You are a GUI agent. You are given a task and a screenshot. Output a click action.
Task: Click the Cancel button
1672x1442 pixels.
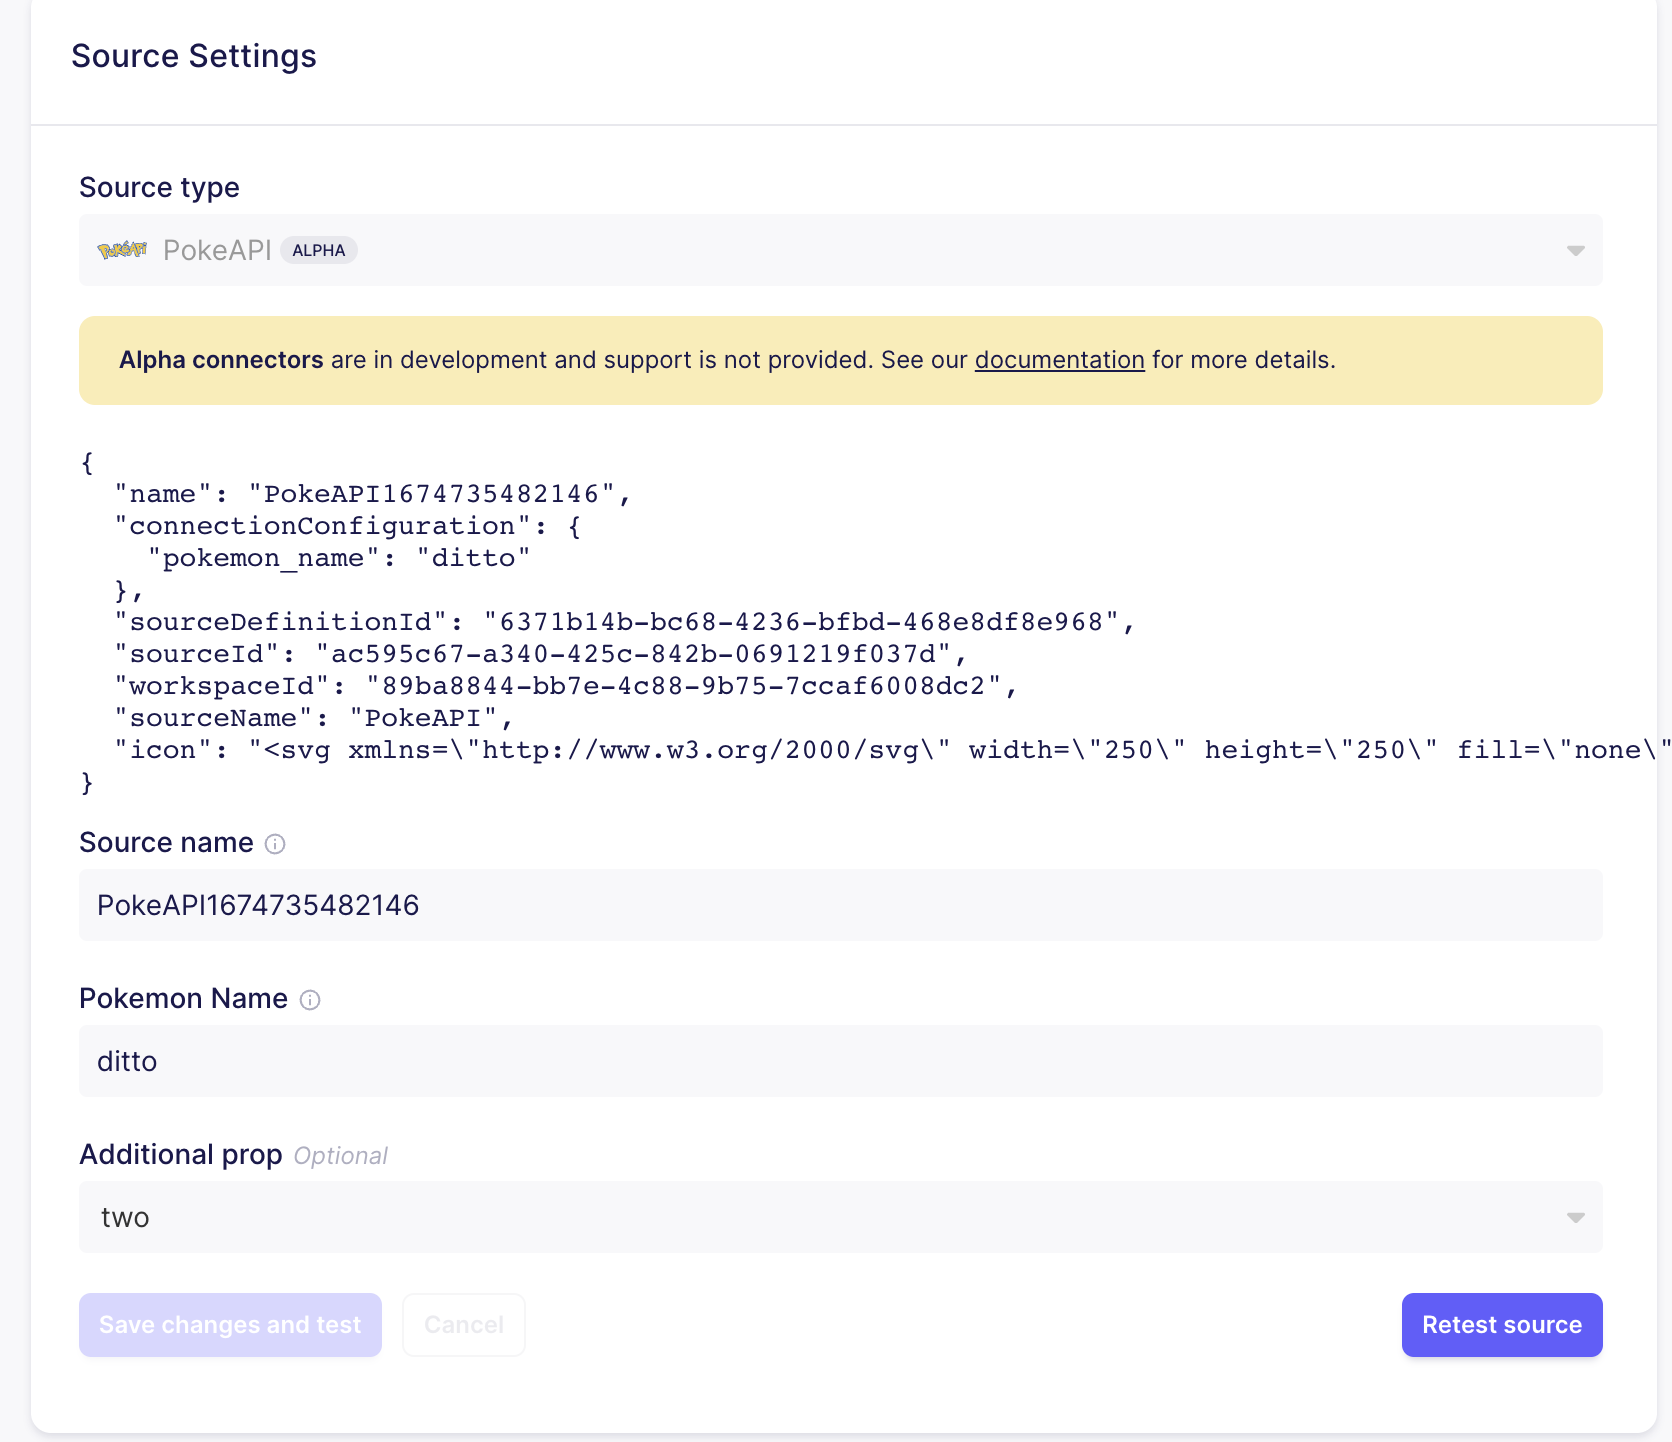click(463, 1324)
